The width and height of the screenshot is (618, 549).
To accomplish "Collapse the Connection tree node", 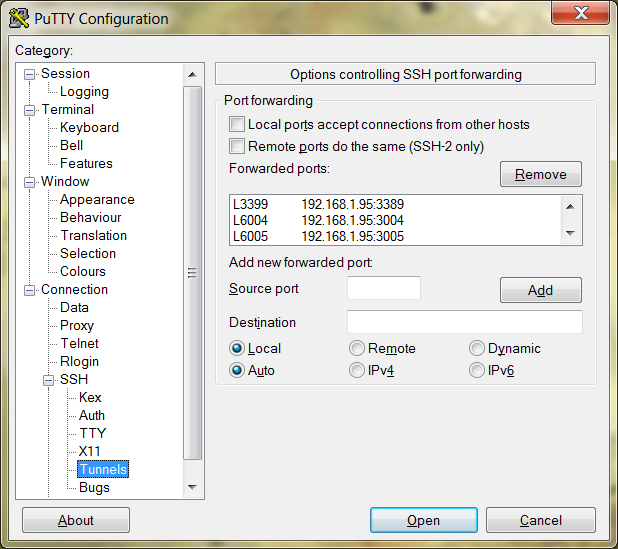I will pyautogui.click(x=29, y=290).
